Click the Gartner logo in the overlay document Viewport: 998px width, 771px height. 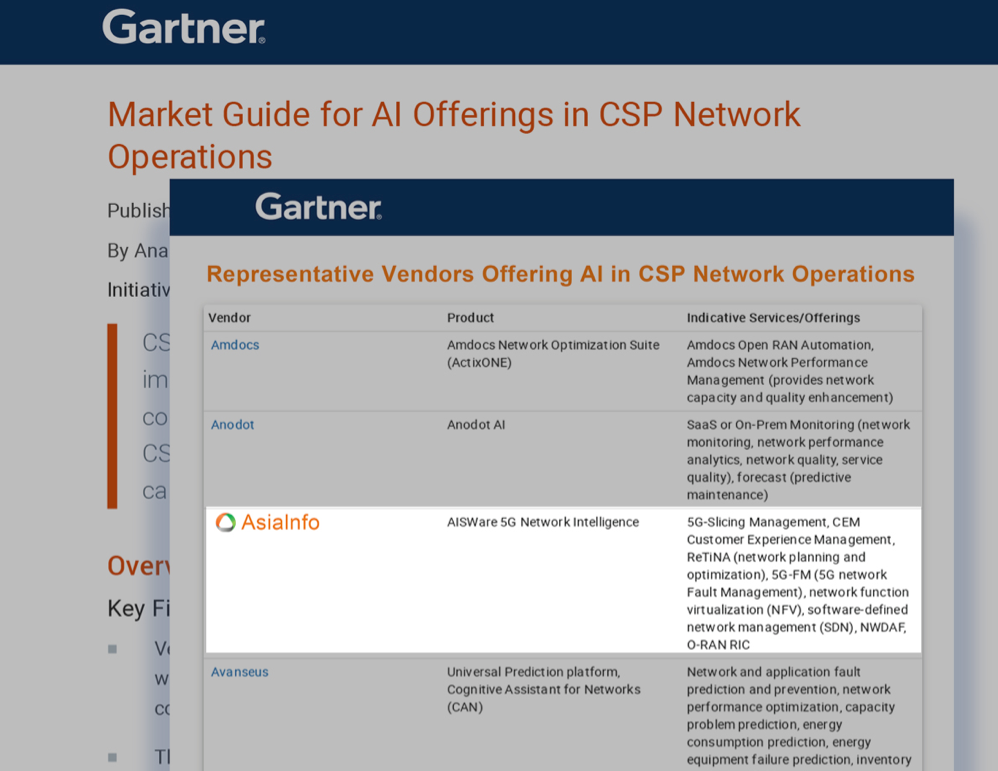(x=318, y=207)
